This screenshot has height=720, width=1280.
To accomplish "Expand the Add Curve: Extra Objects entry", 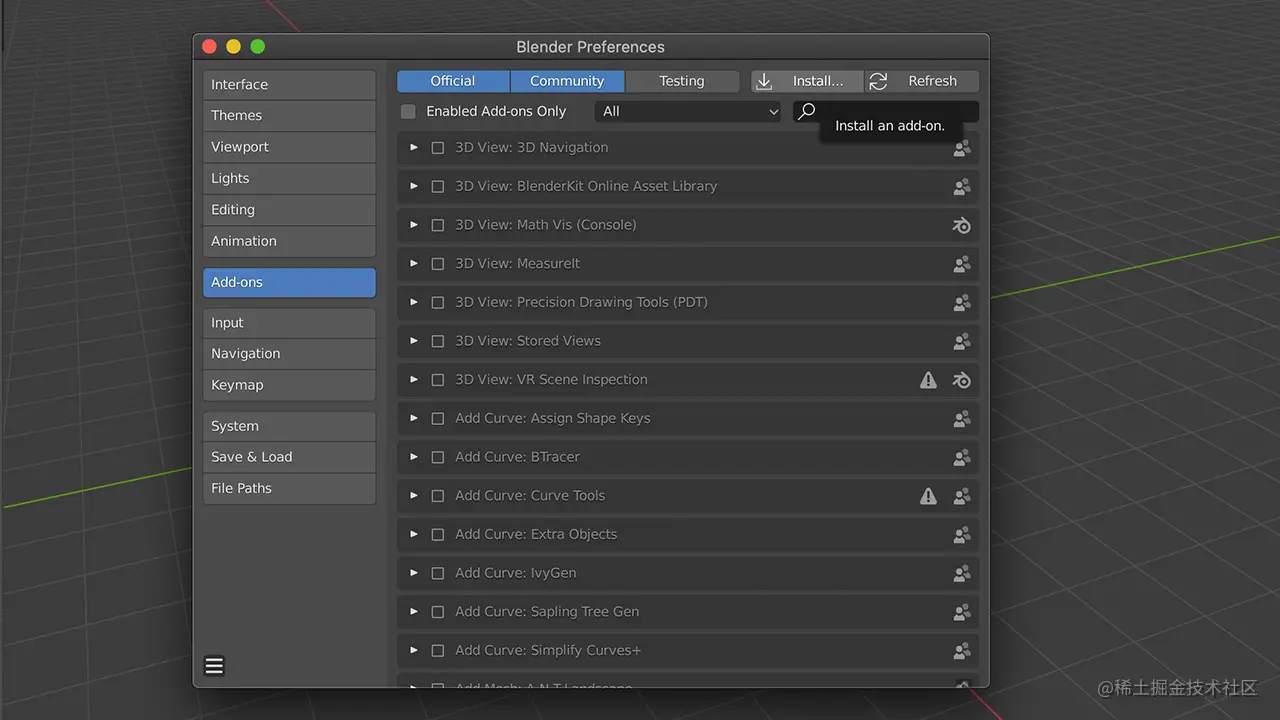I will pyautogui.click(x=414, y=535).
